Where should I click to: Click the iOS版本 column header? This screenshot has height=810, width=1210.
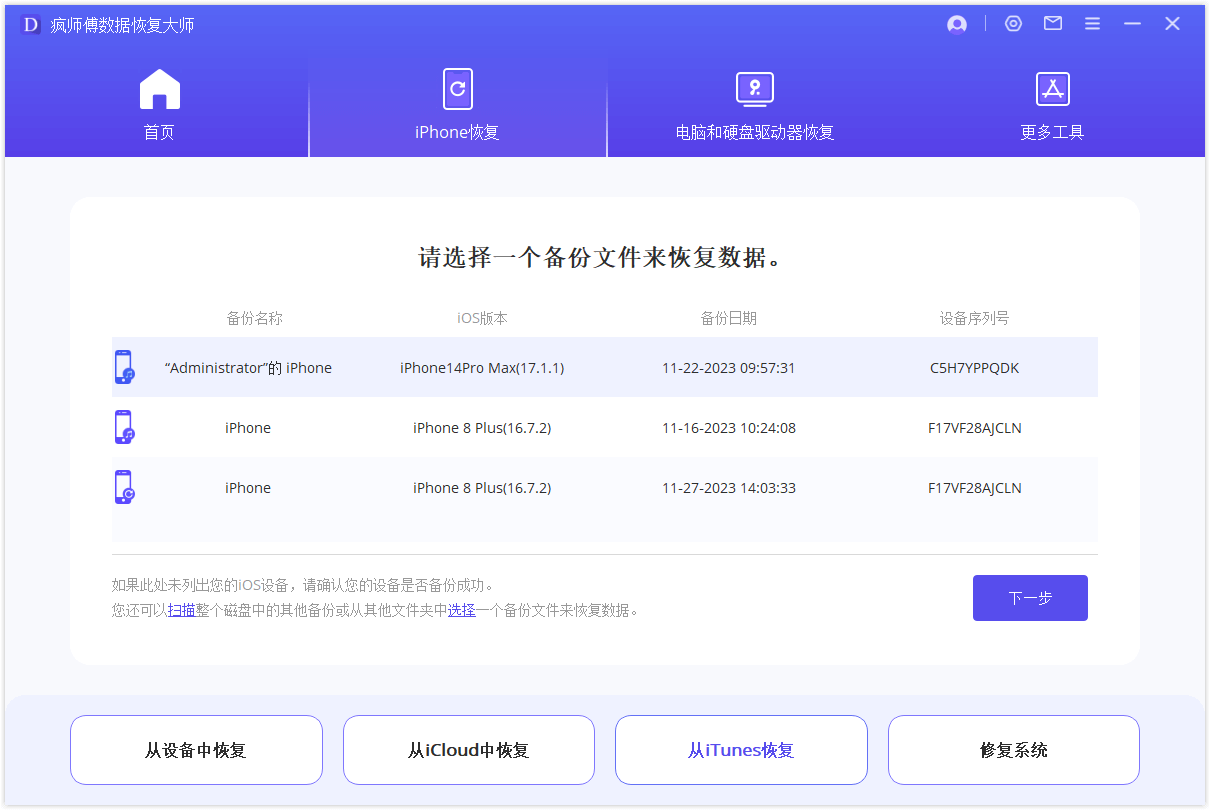482,318
